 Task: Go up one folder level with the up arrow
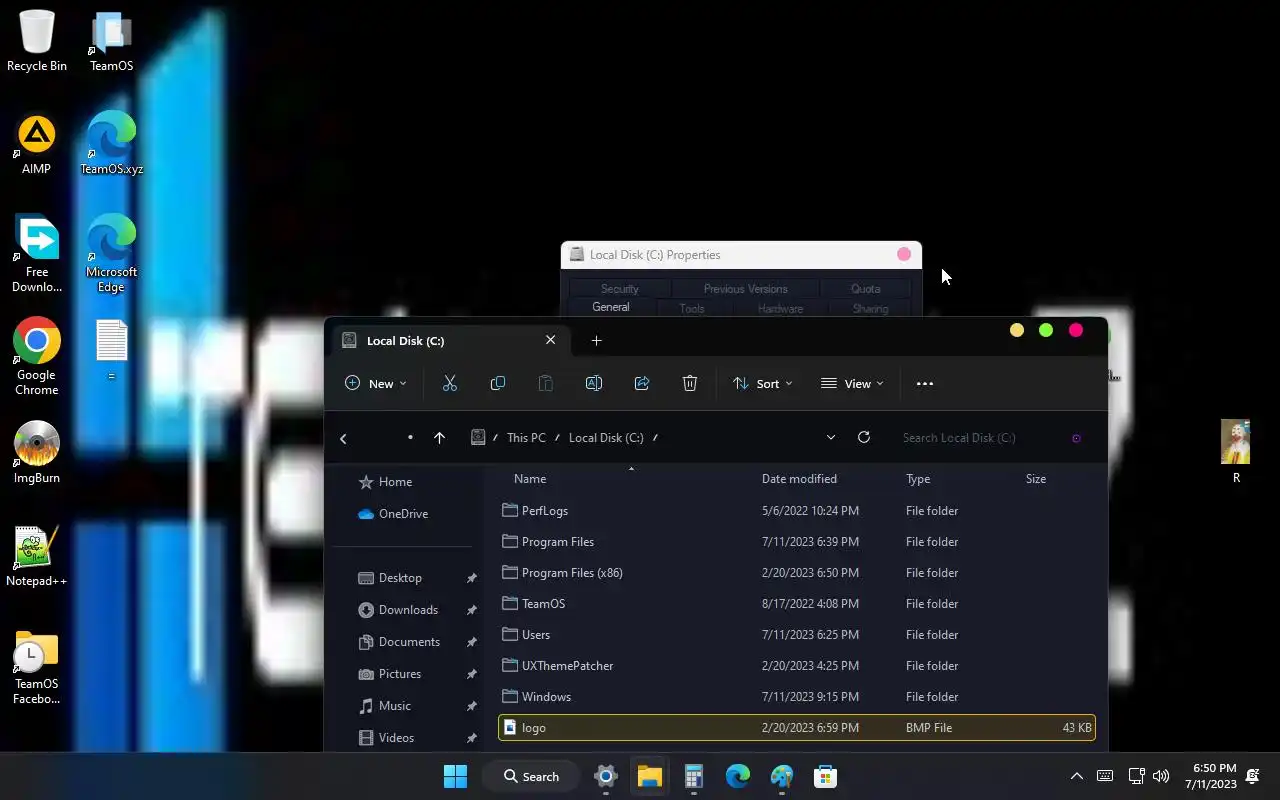pos(439,438)
